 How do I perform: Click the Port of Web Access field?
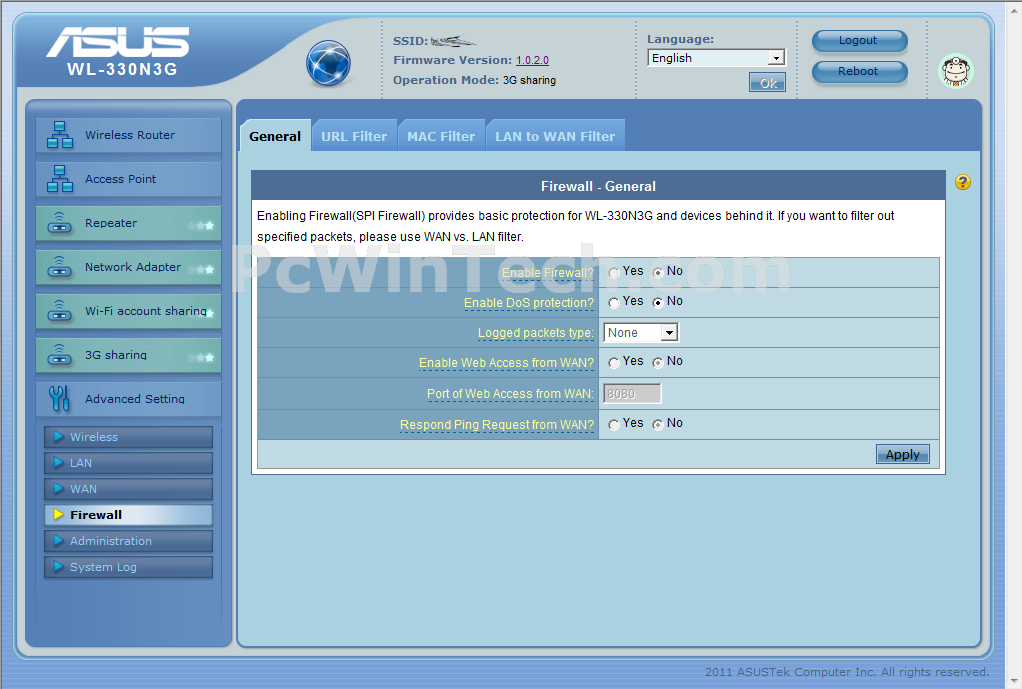[632, 394]
